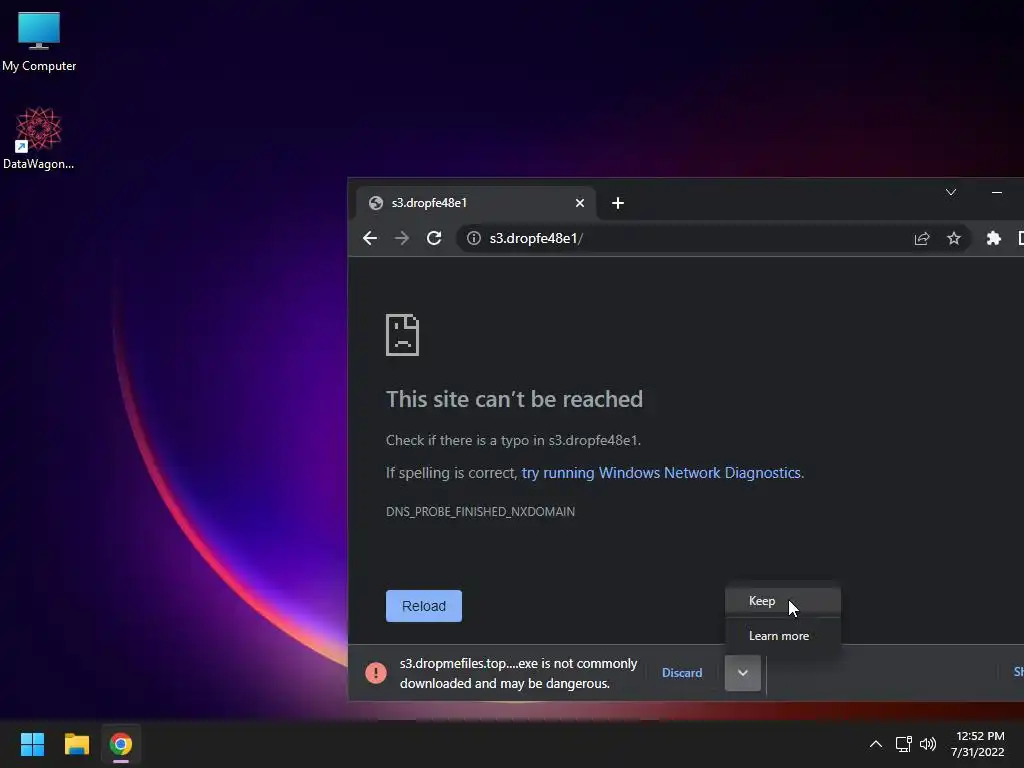The image size is (1024, 768).
Task: Toggle the download options arrow
Action: click(x=743, y=673)
